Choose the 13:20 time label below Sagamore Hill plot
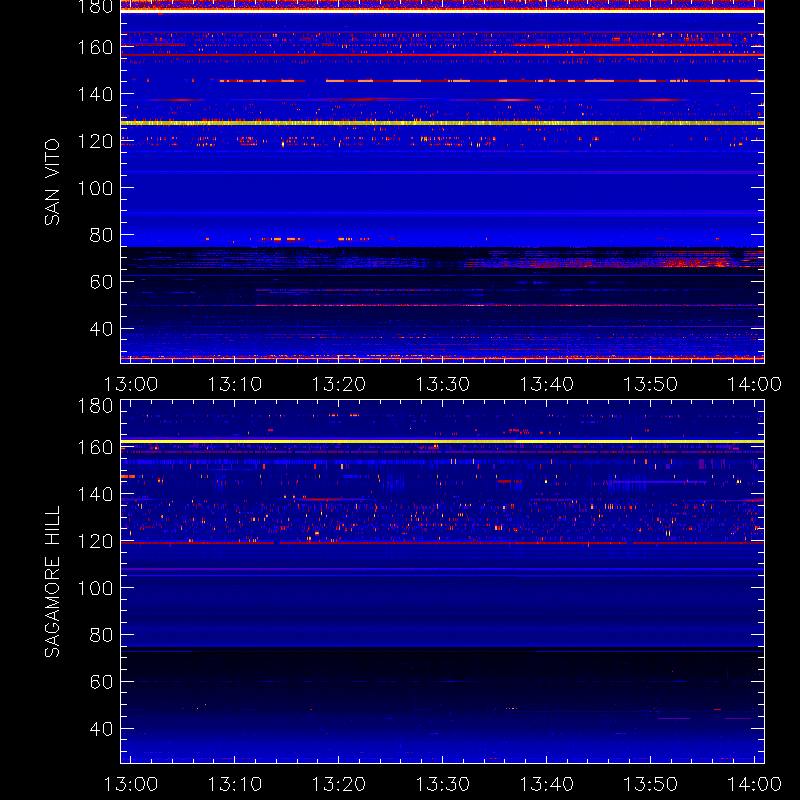This screenshot has height=800, width=800. pos(339,784)
